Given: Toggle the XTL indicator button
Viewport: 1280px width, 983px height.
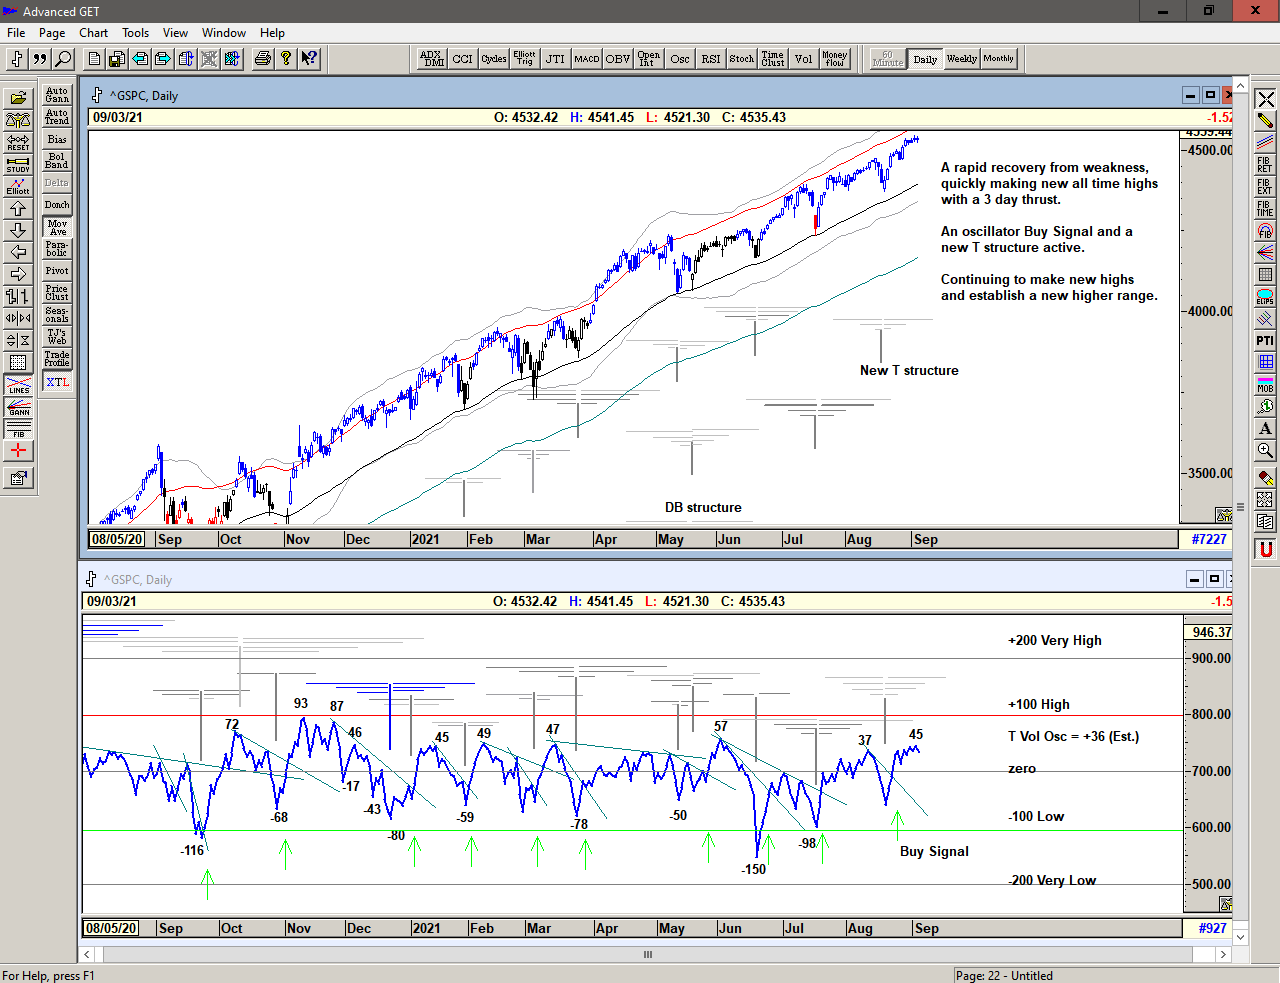Looking at the screenshot, I should click(57, 382).
